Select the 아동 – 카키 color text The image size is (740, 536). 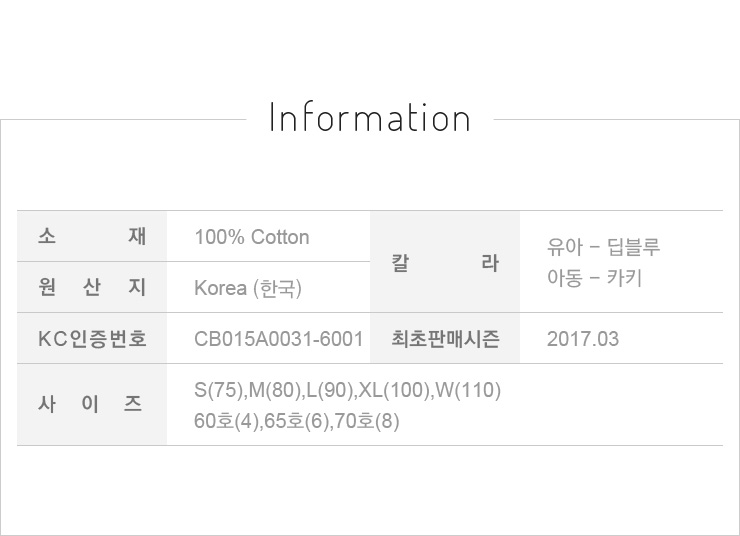[x=594, y=277]
